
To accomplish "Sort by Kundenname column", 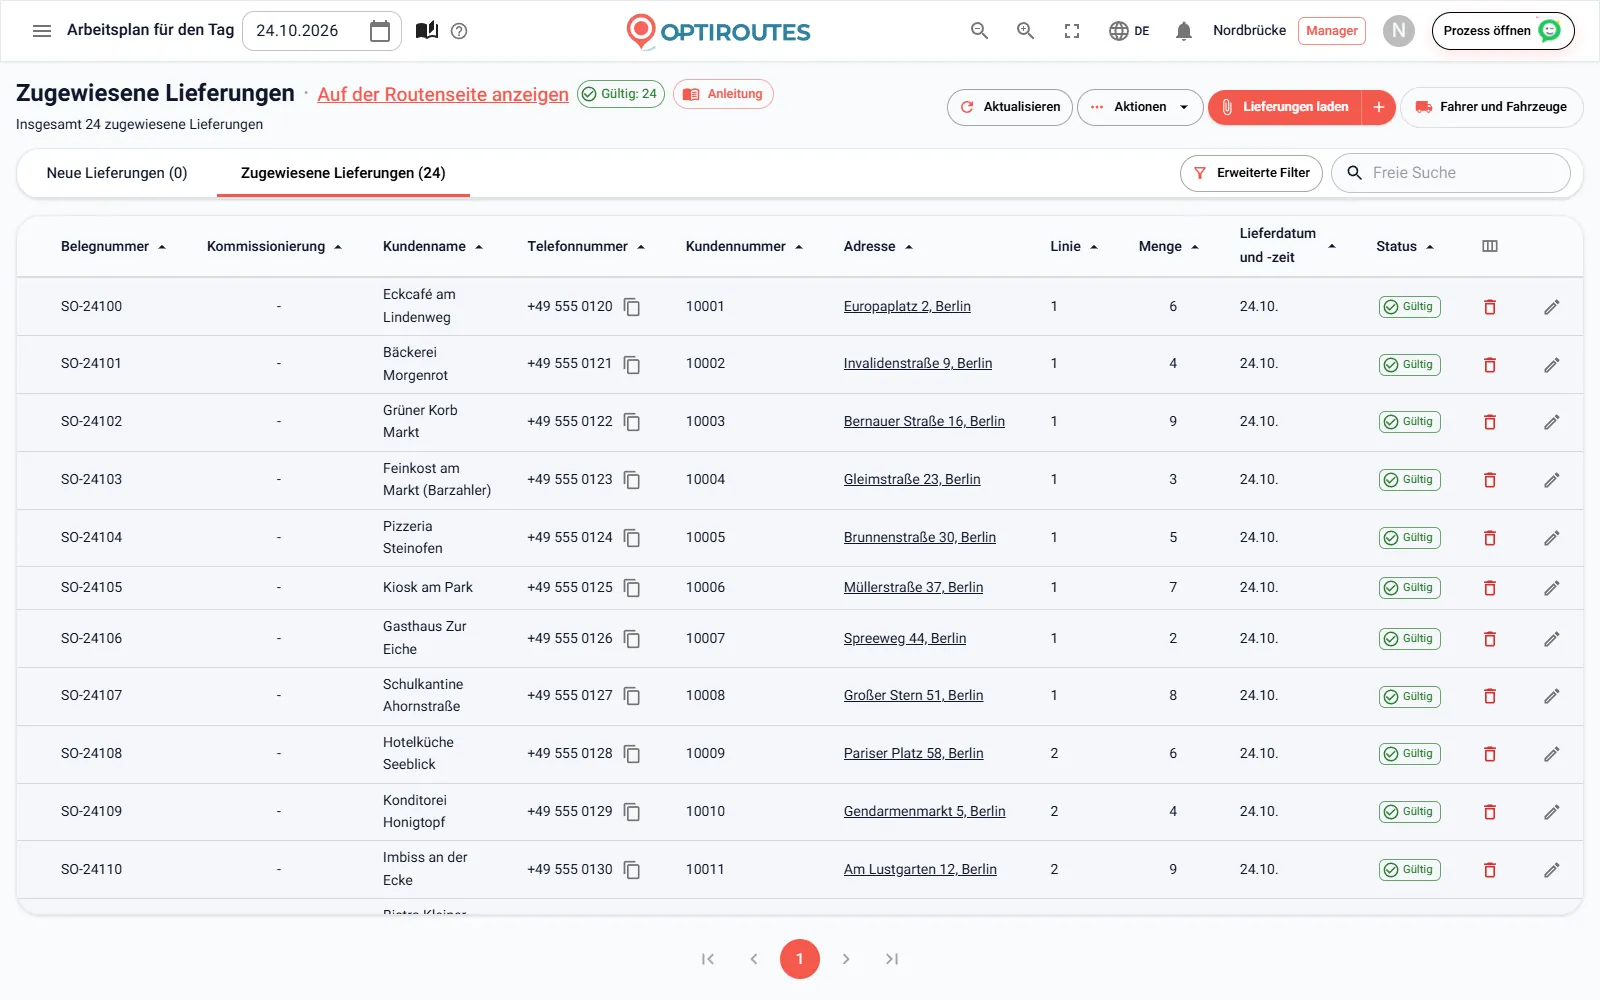I will click(433, 246).
